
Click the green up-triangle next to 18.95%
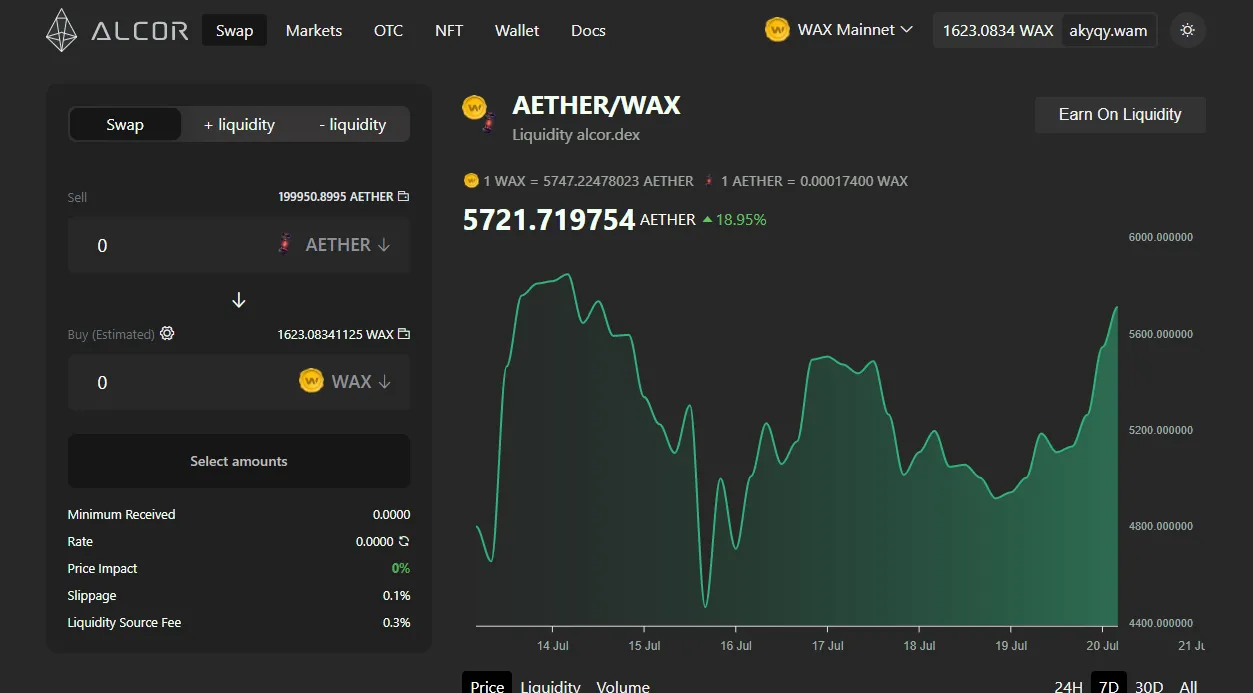coord(708,220)
